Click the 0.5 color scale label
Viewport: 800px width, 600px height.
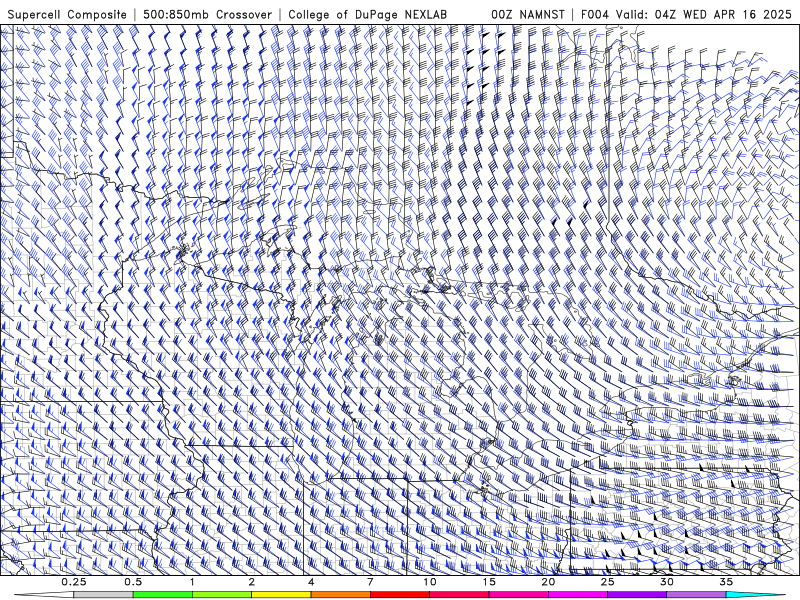click(133, 582)
